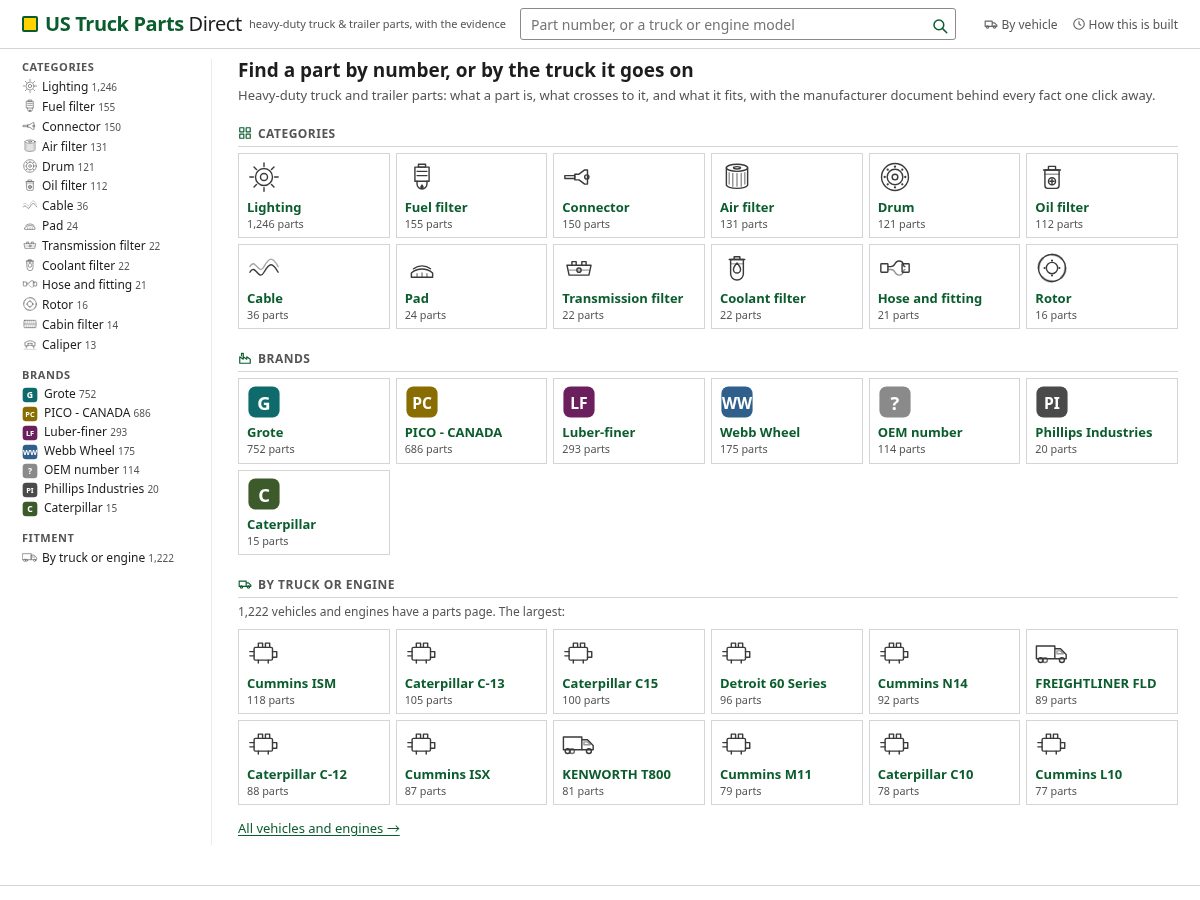
Task: Open the By vehicle navigation link
Action: coord(1020,24)
